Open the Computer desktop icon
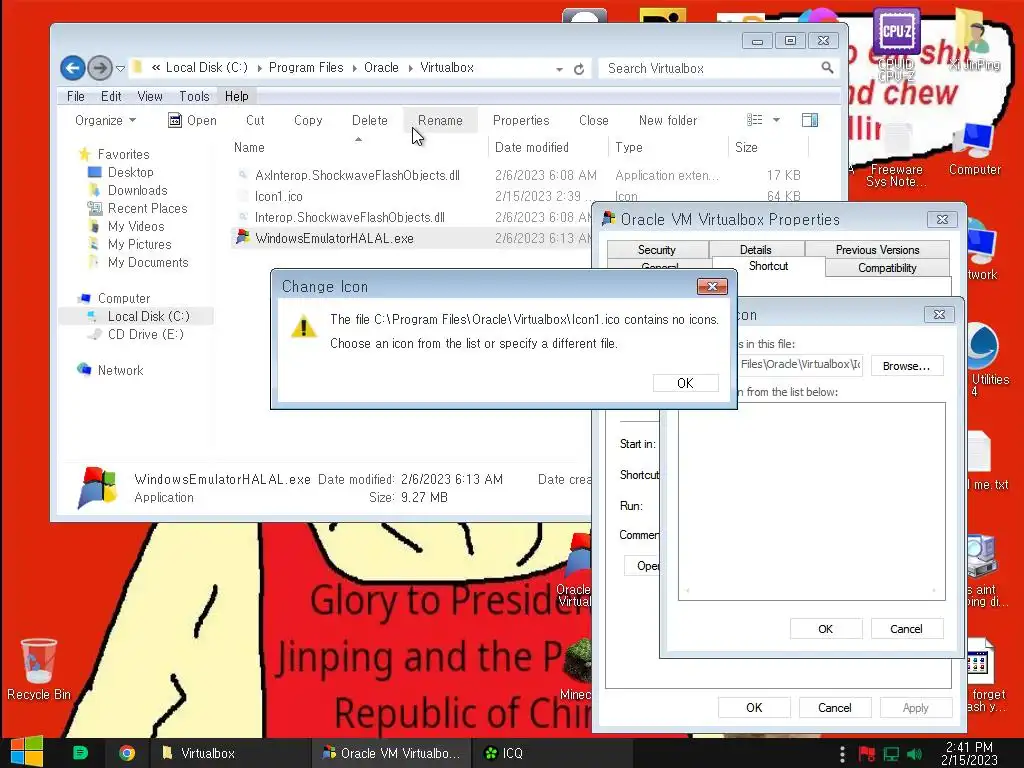The width and height of the screenshot is (1024, 768). [974, 149]
